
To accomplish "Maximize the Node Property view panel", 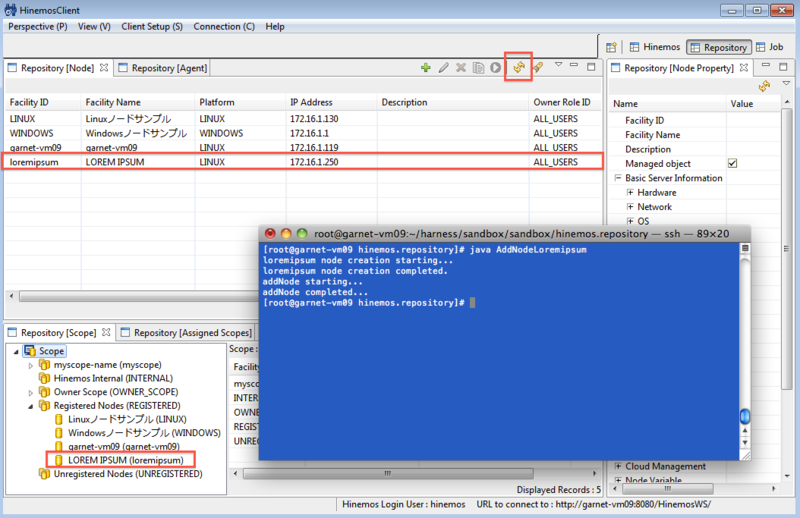I will (x=783, y=66).
